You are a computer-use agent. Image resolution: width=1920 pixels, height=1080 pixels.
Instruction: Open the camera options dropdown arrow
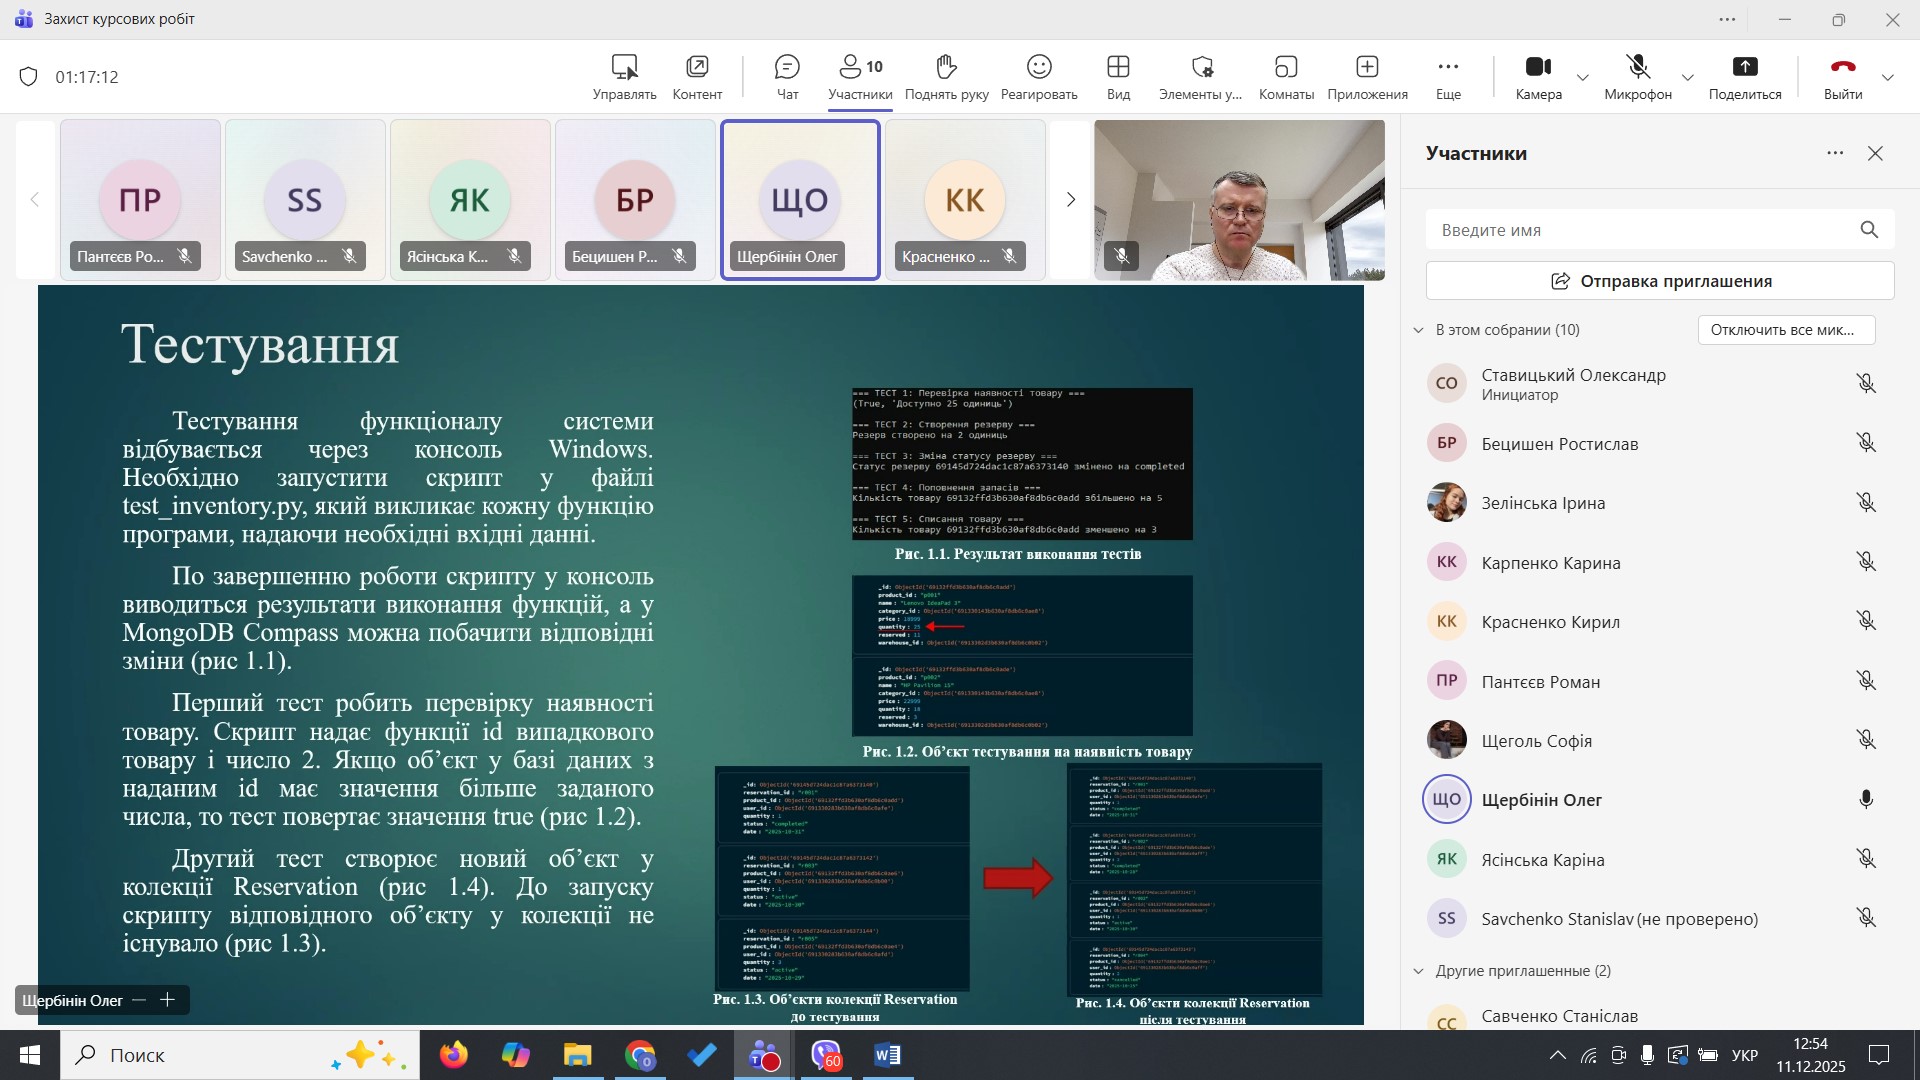click(x=1583, y=78)
